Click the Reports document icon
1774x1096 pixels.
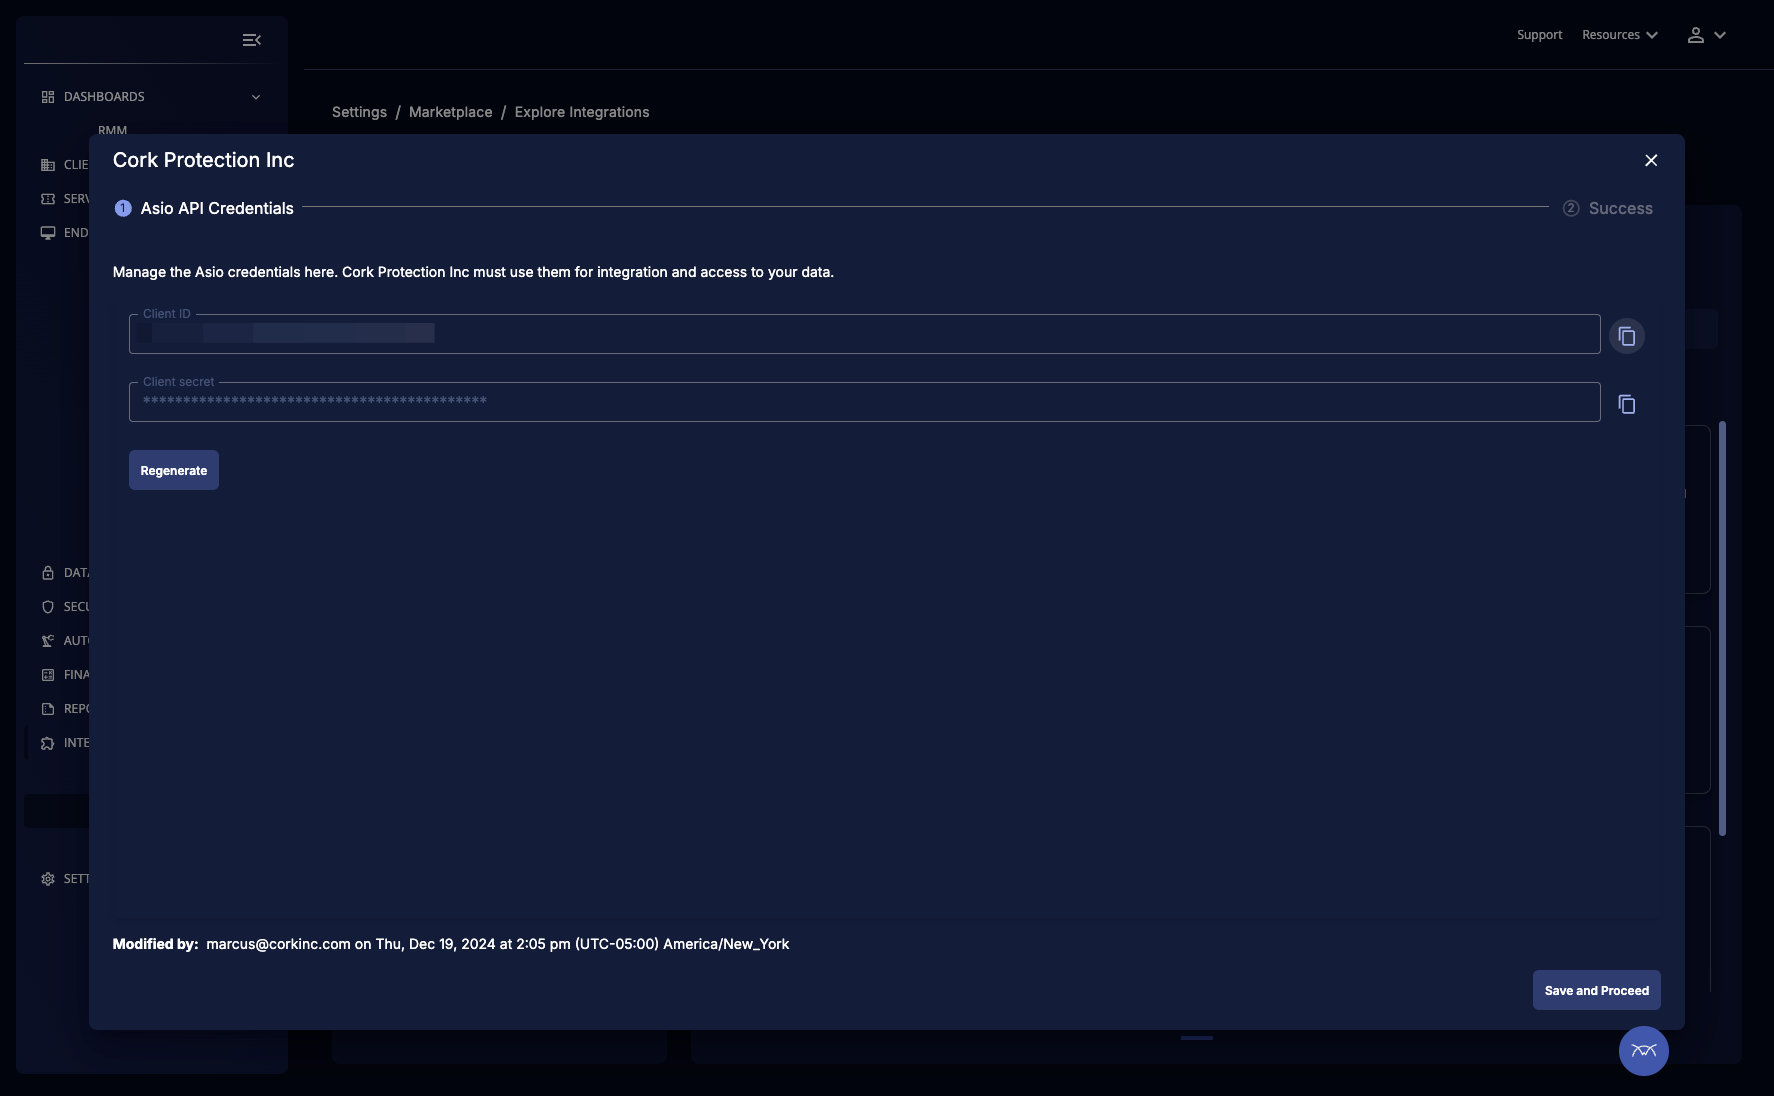pyautogui.click(x=48, y=709)
